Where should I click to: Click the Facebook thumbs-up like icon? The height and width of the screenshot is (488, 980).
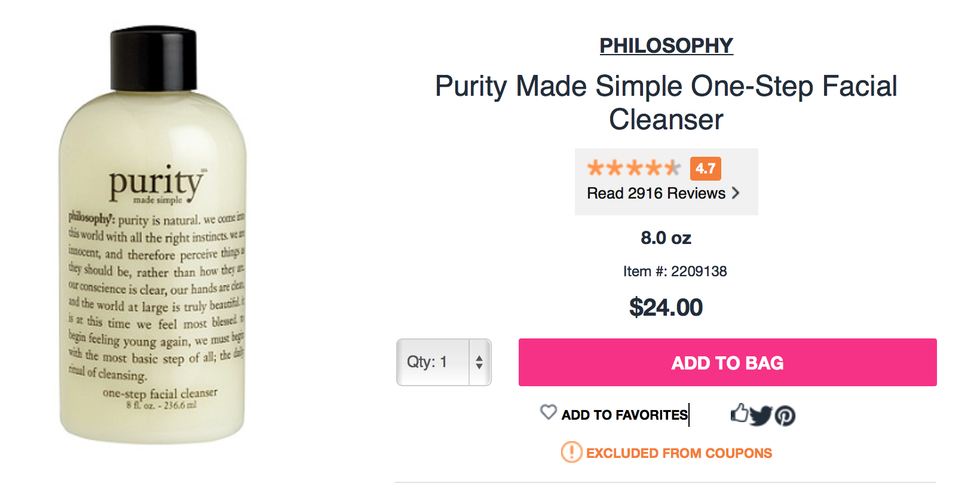[739, 413]
